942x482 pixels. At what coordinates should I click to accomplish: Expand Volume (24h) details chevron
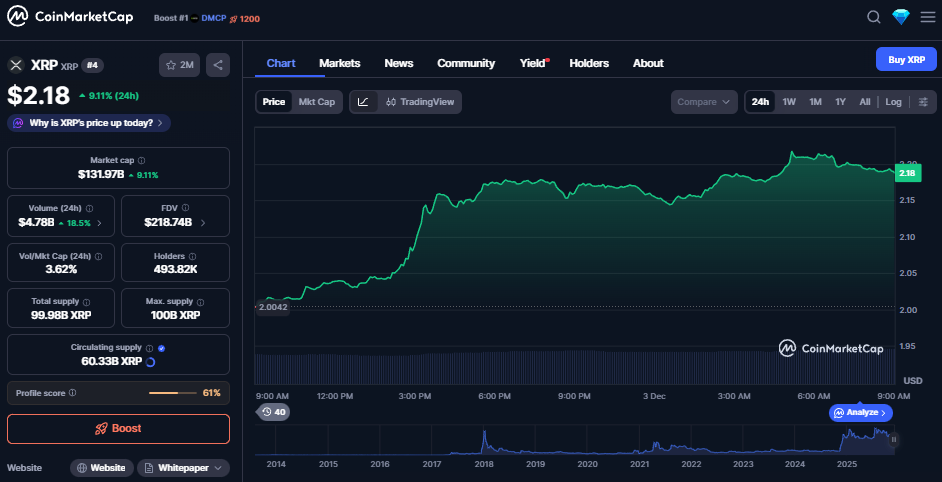(x=99, y=223)
